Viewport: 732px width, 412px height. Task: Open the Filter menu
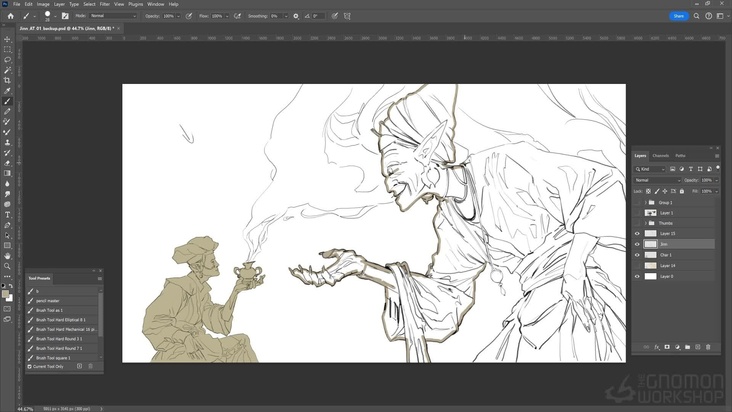tap(105, 4)
